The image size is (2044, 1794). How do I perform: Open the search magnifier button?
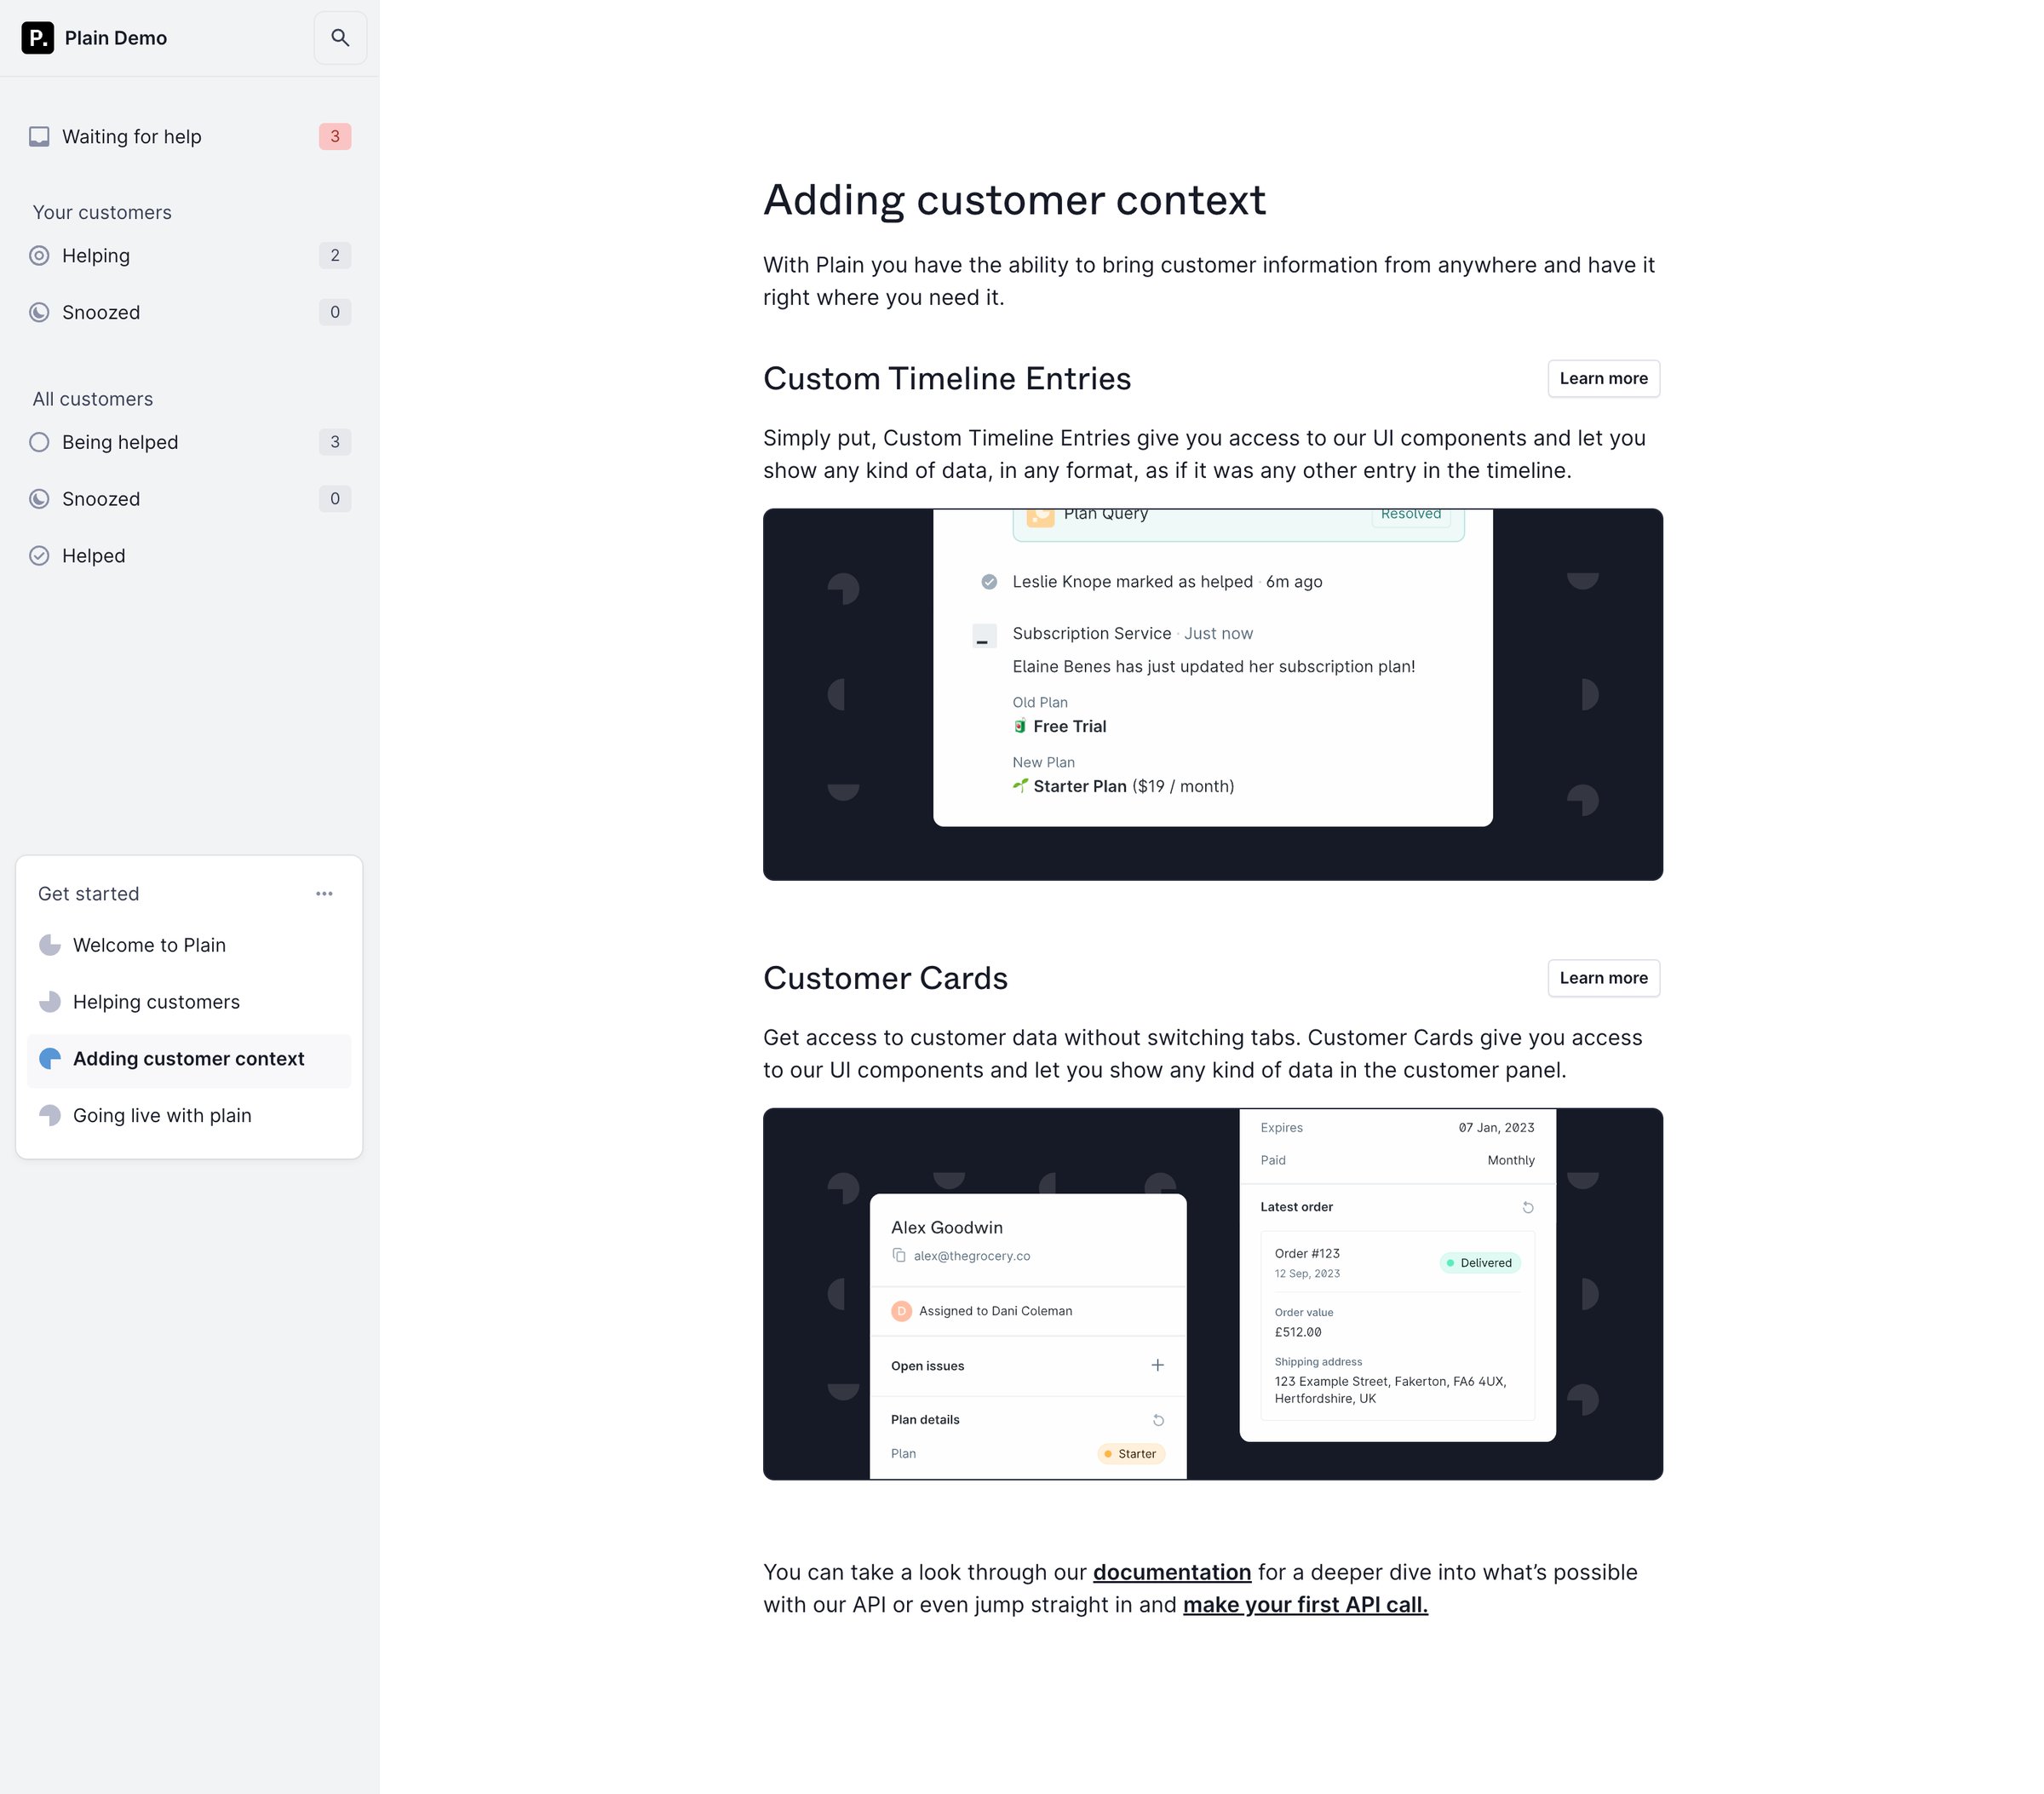[340, 38]
